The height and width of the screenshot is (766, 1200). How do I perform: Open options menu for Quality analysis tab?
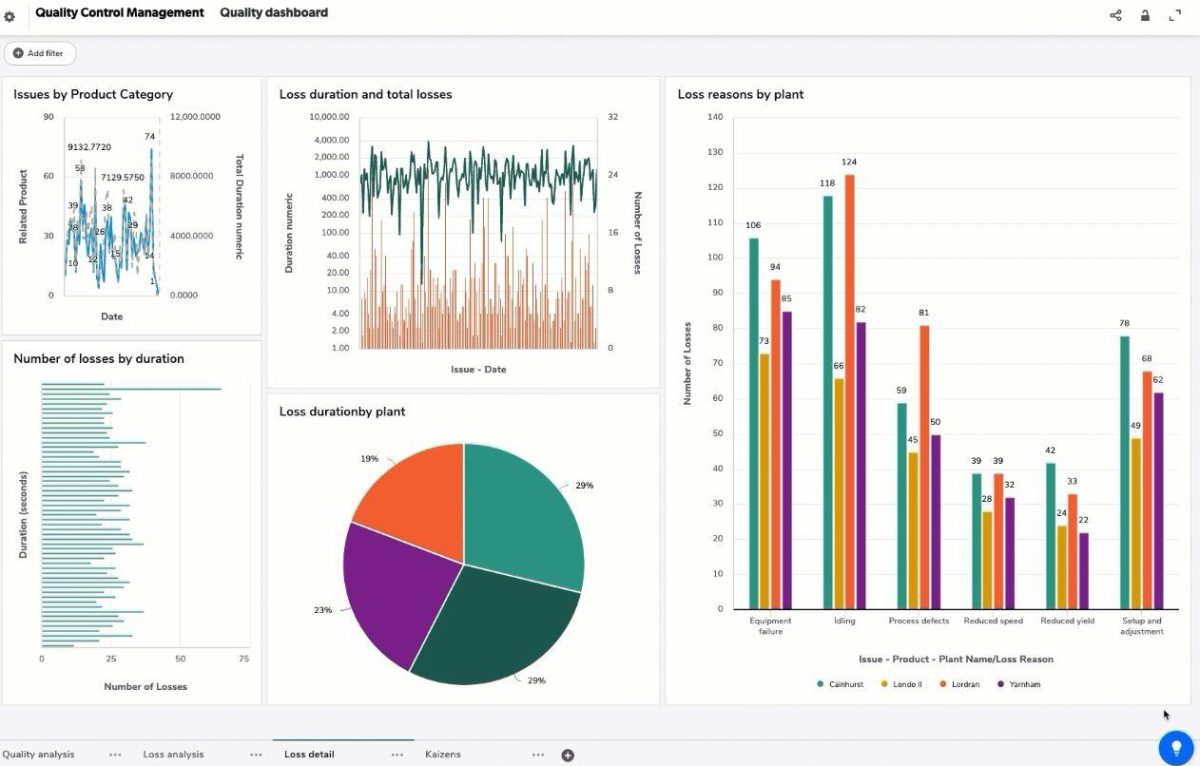115,755
